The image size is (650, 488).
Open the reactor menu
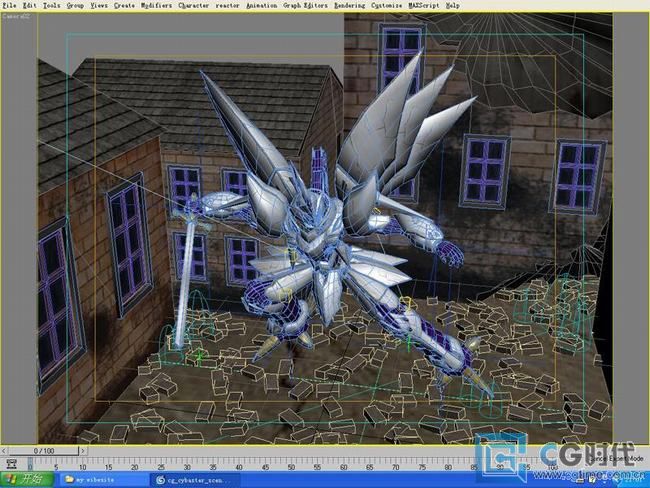click(x=228, y=5)
